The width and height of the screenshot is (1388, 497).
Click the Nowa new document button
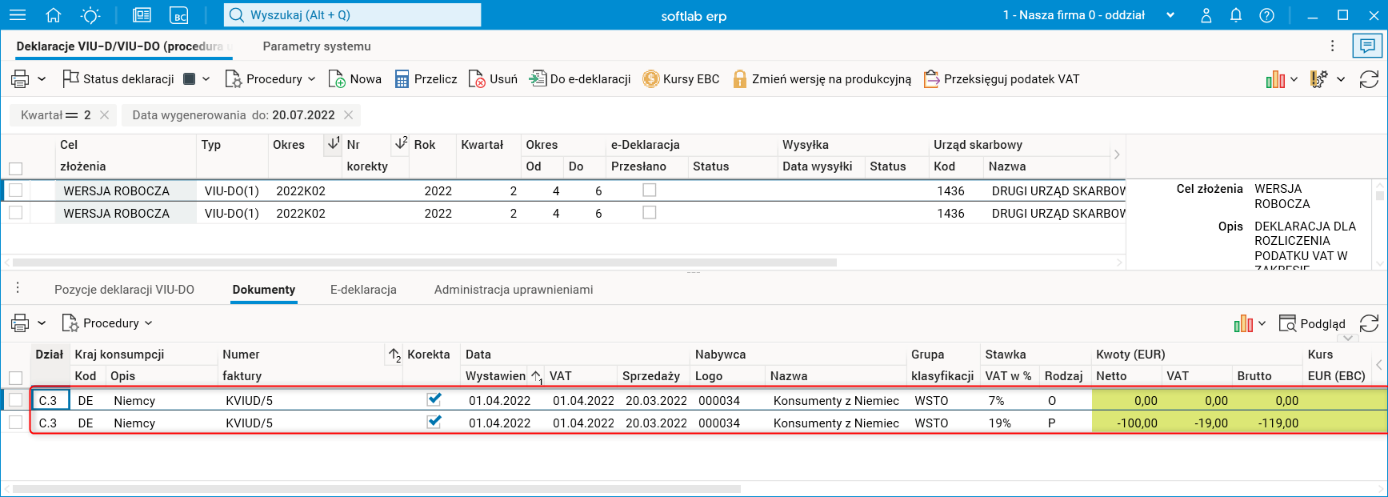[x=354, y=79]
